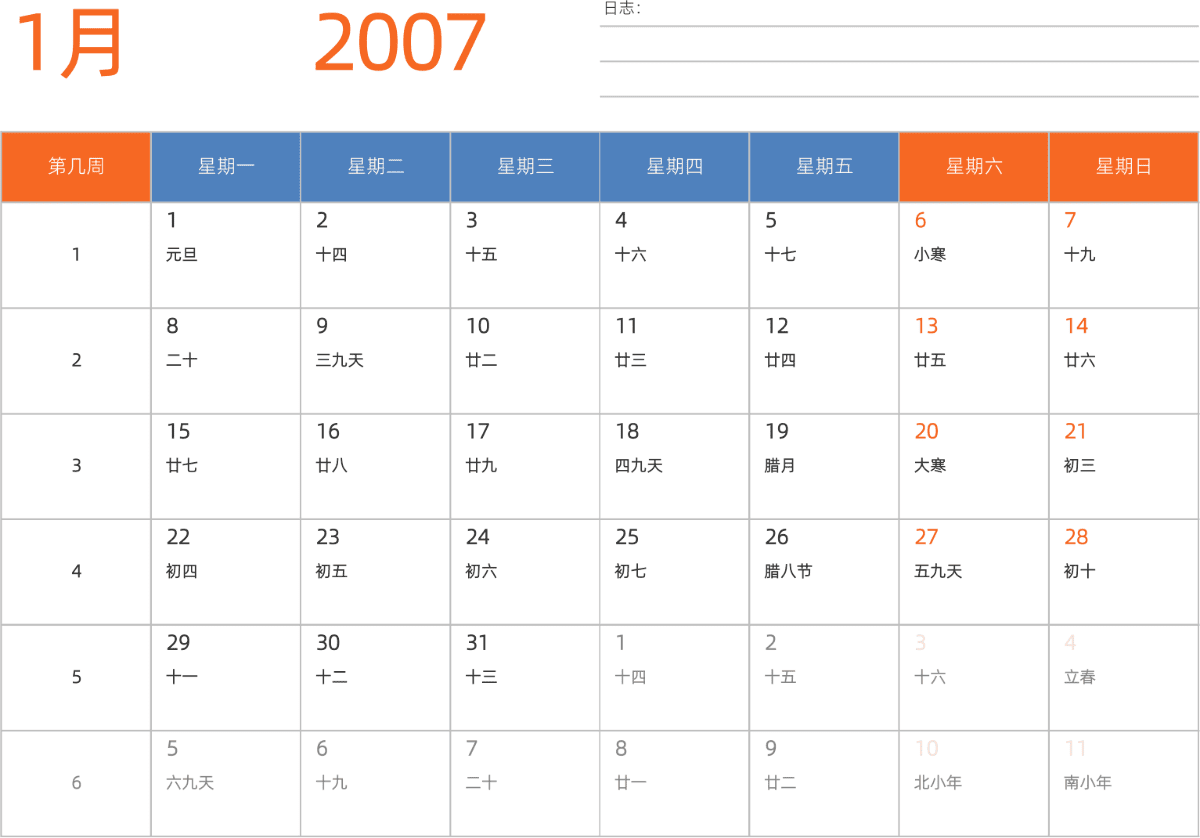Select the 星期一 column header
This screenshot has width=1200, height=838.
(x=226, y=167)
